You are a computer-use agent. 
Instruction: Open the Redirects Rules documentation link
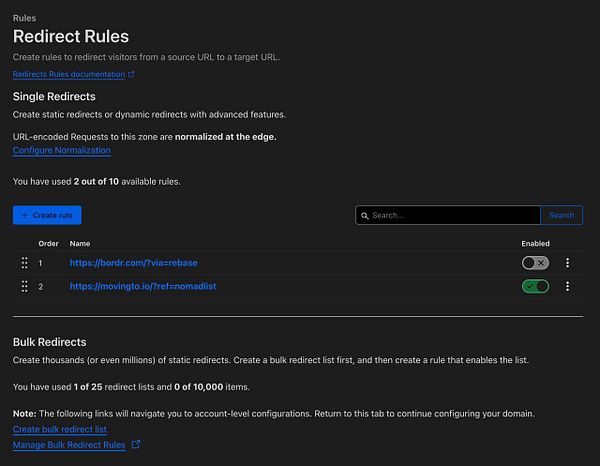(x=69, y=75)
